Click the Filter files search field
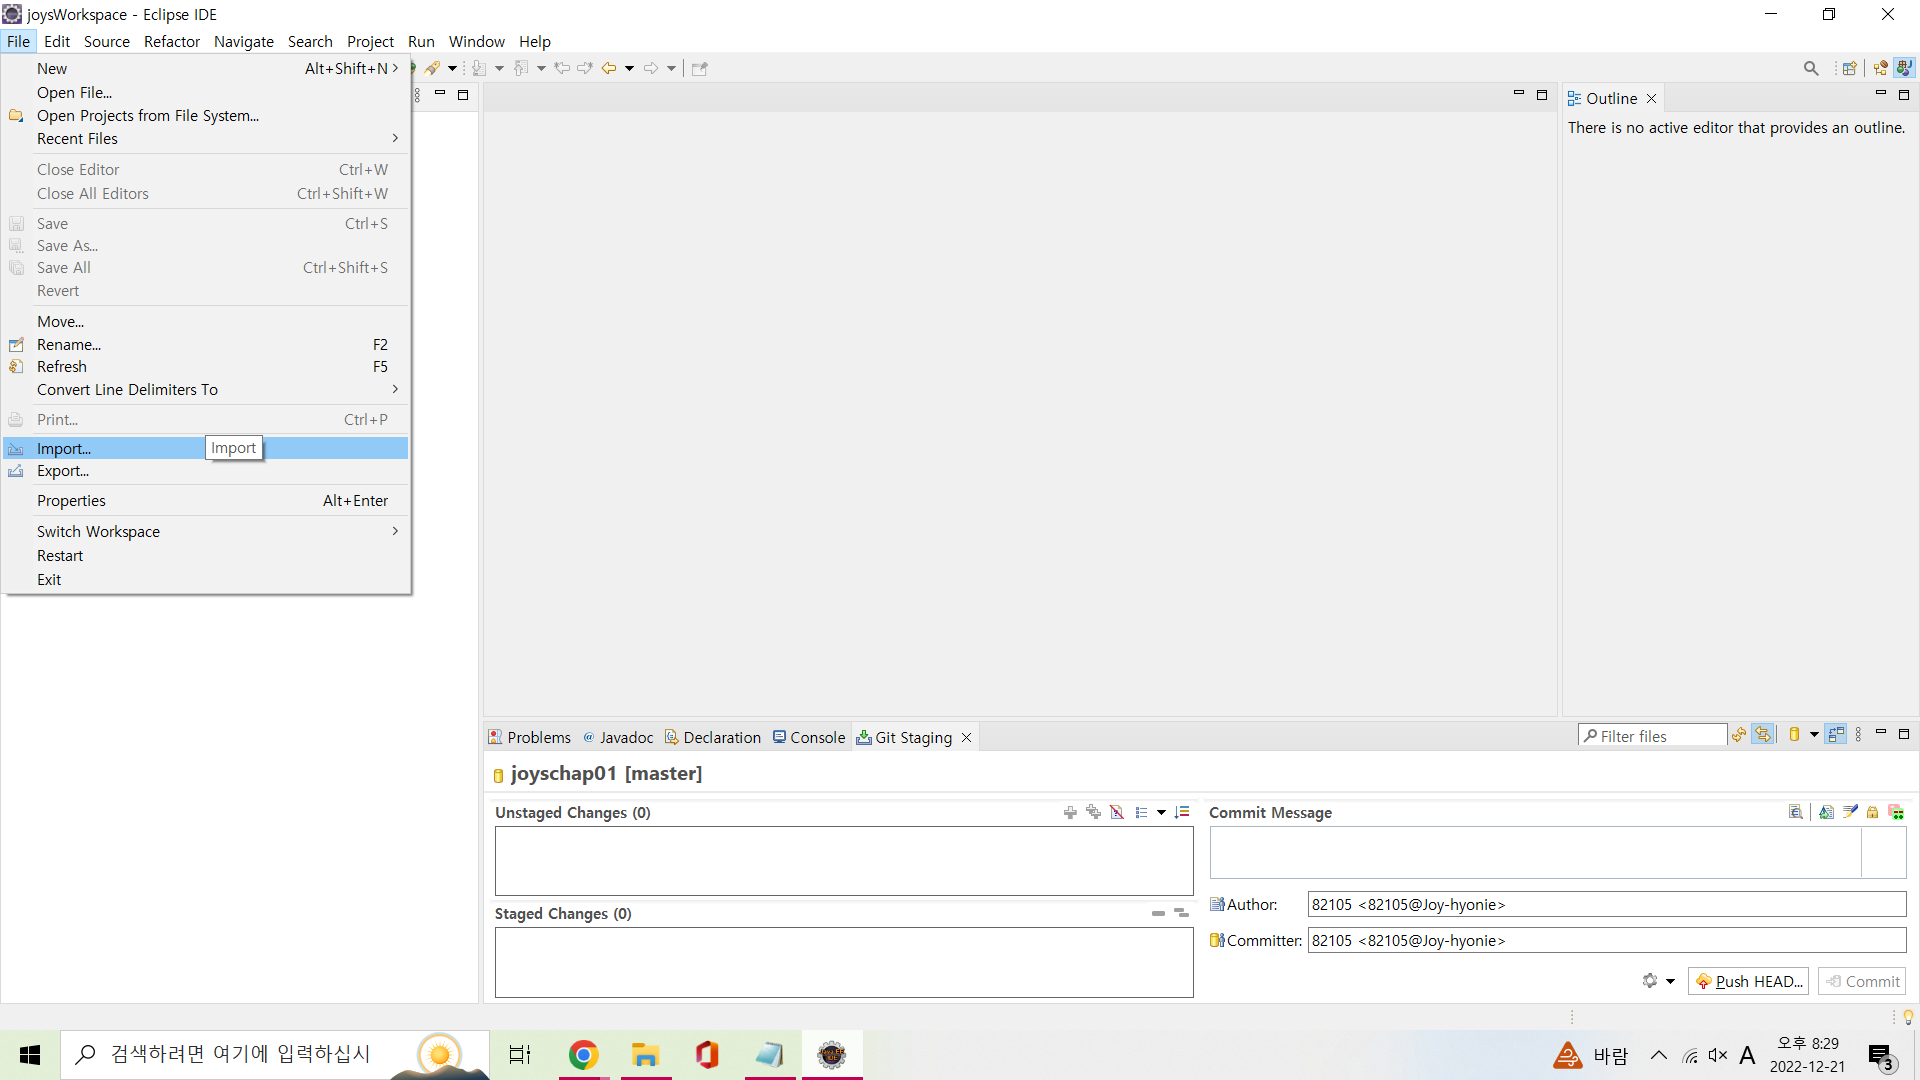The width and height of the screenshot is (1920, 1080). (x=1653, y=736)
